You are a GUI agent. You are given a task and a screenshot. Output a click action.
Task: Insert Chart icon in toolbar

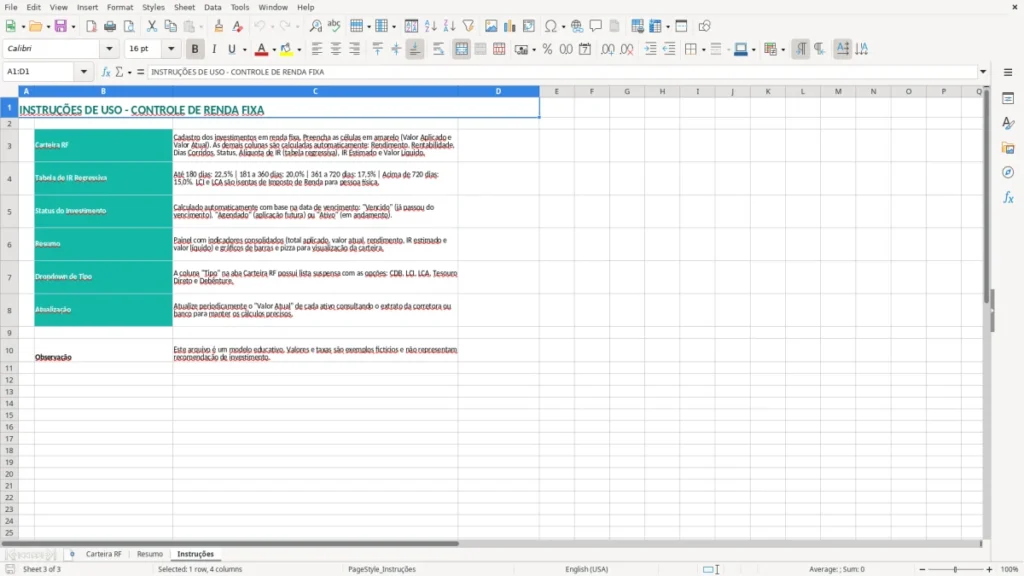(x=510, y=26)
